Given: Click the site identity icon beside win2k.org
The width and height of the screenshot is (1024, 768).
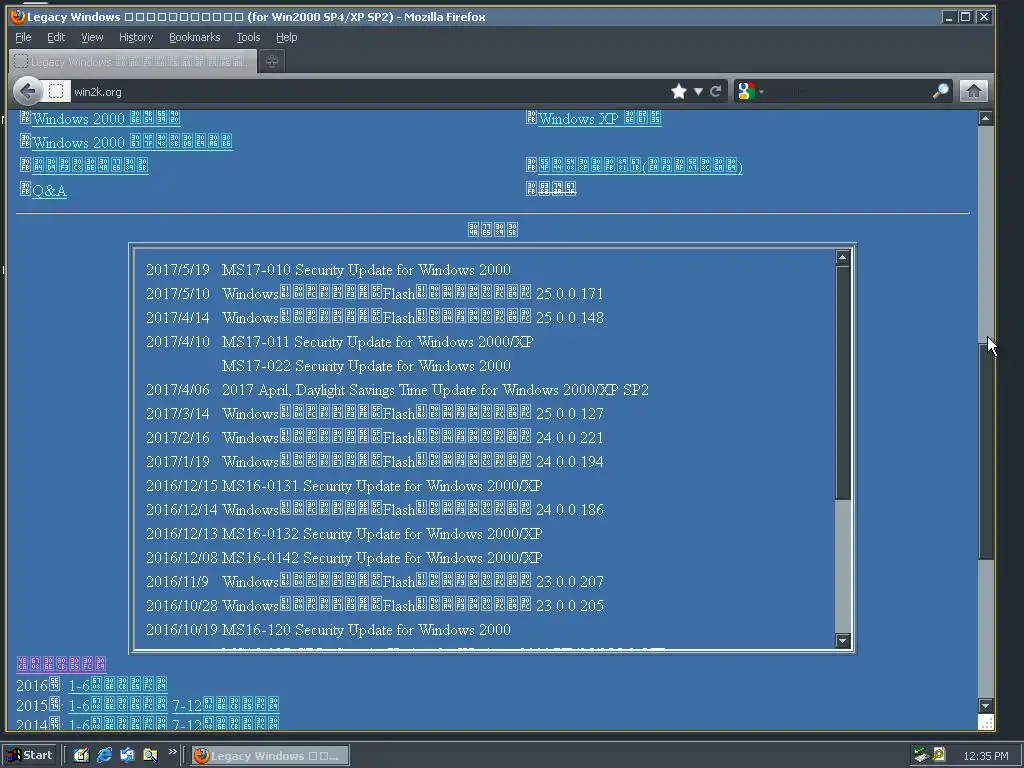Looking at the screenshot, I should coord(56,91).
